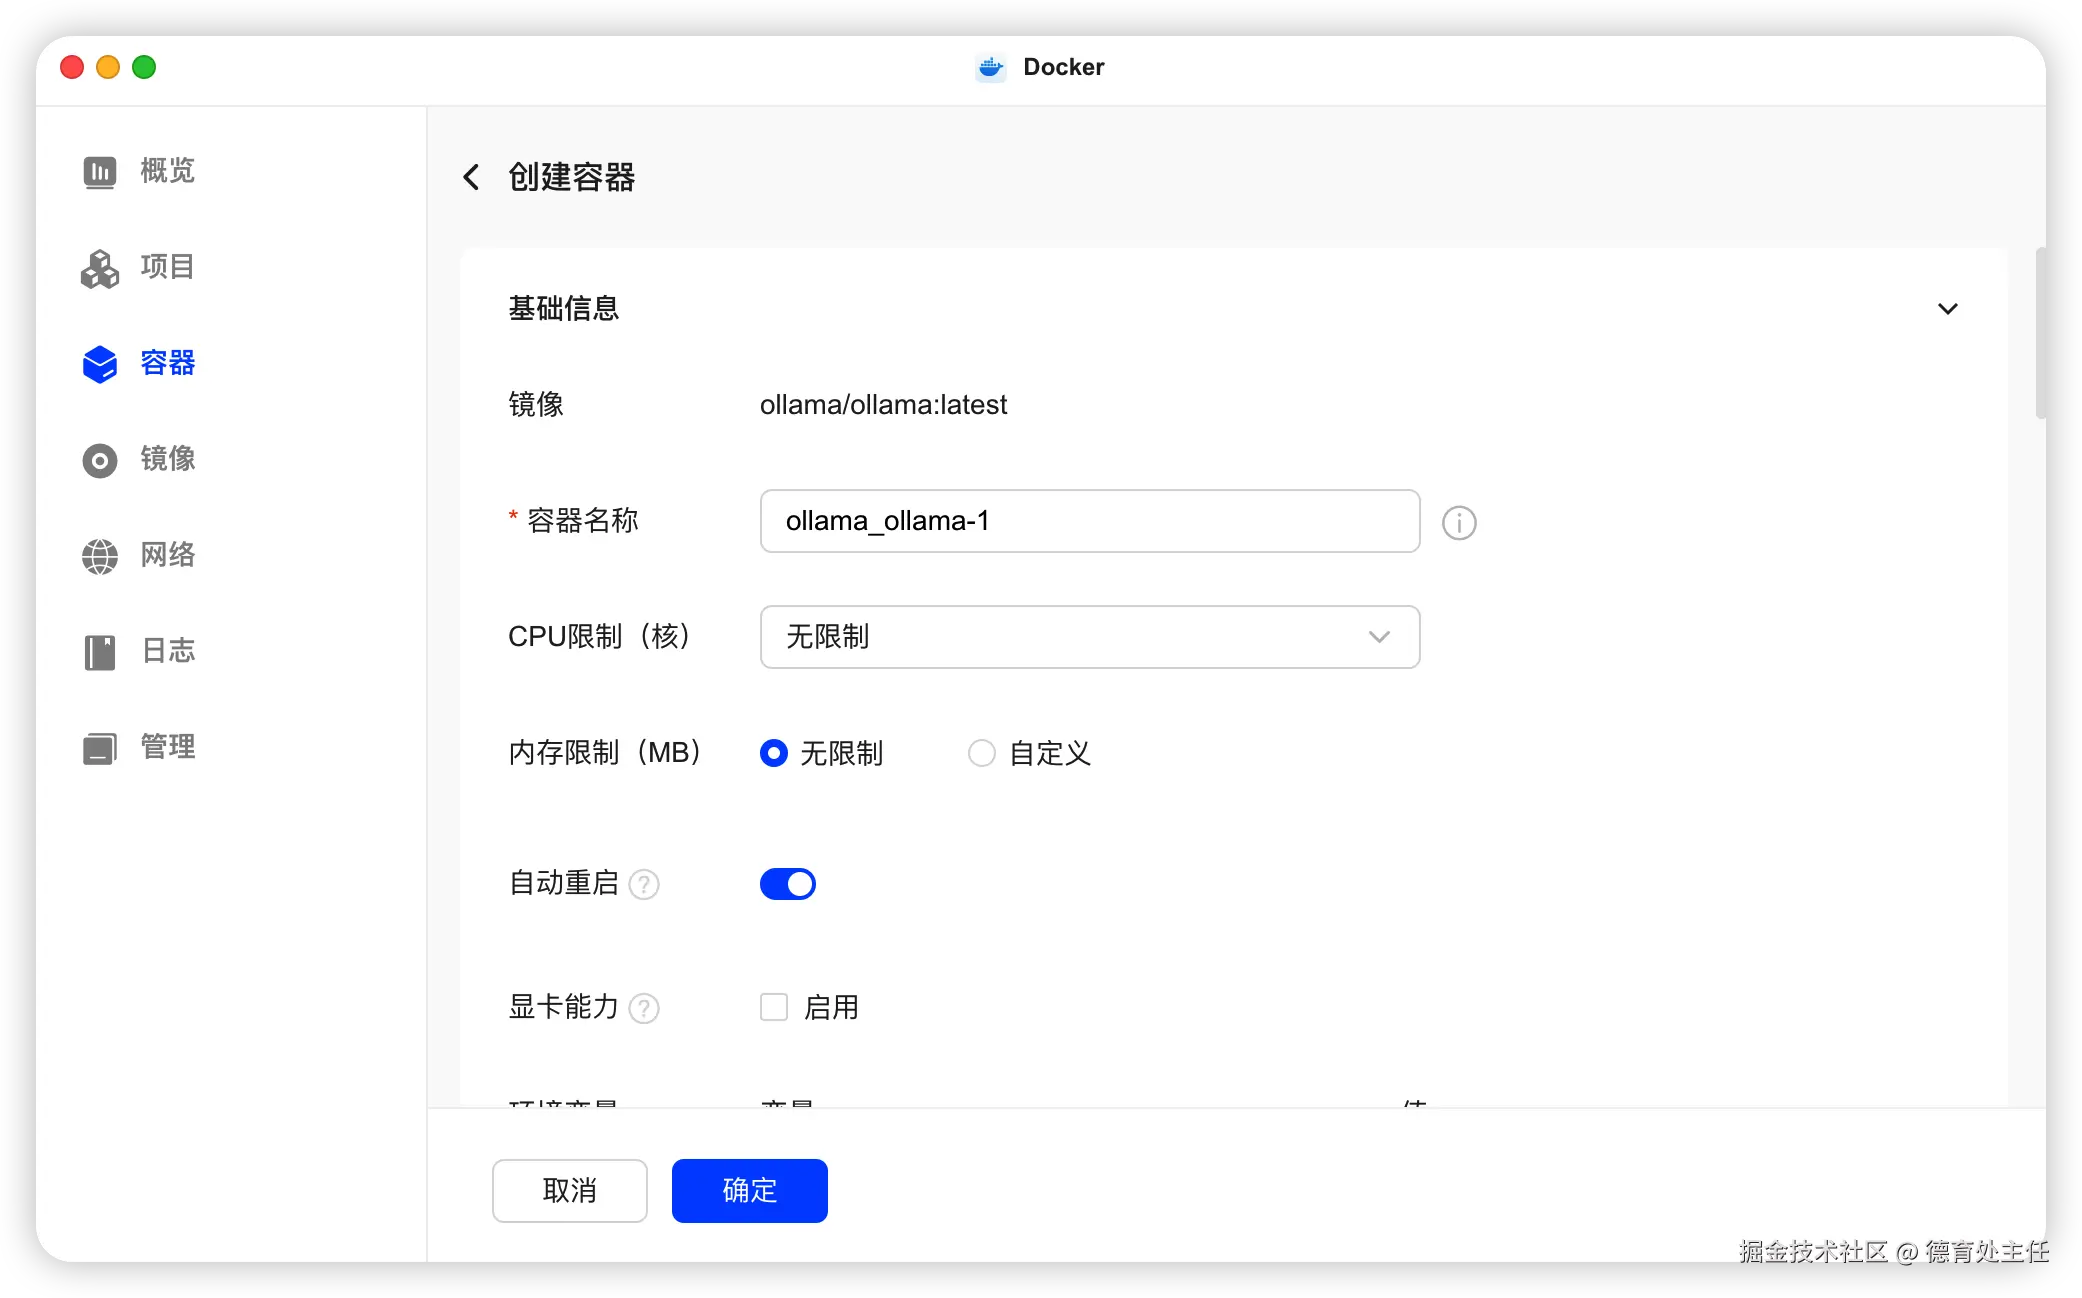
Task: Click the 日志 logs book icon
Action: pyautogui.click(x=100, y=652)
